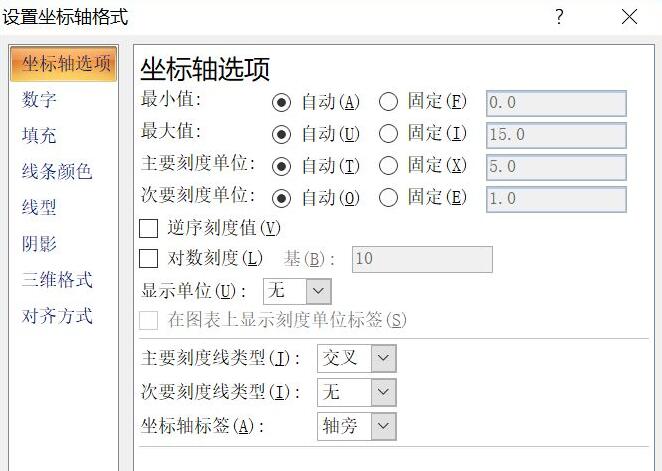
Task: Open the 次要刻度线类型 combo box
Action: pos(357,392)
